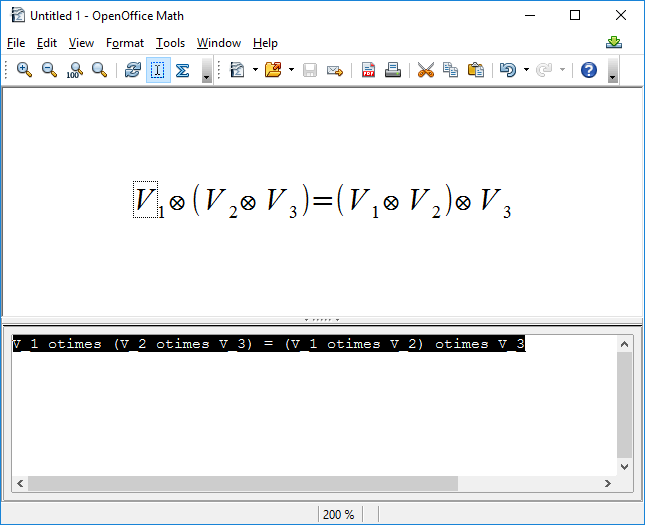
Task: Open the Catalog sigma symbols icon
Action: [183, 70]
